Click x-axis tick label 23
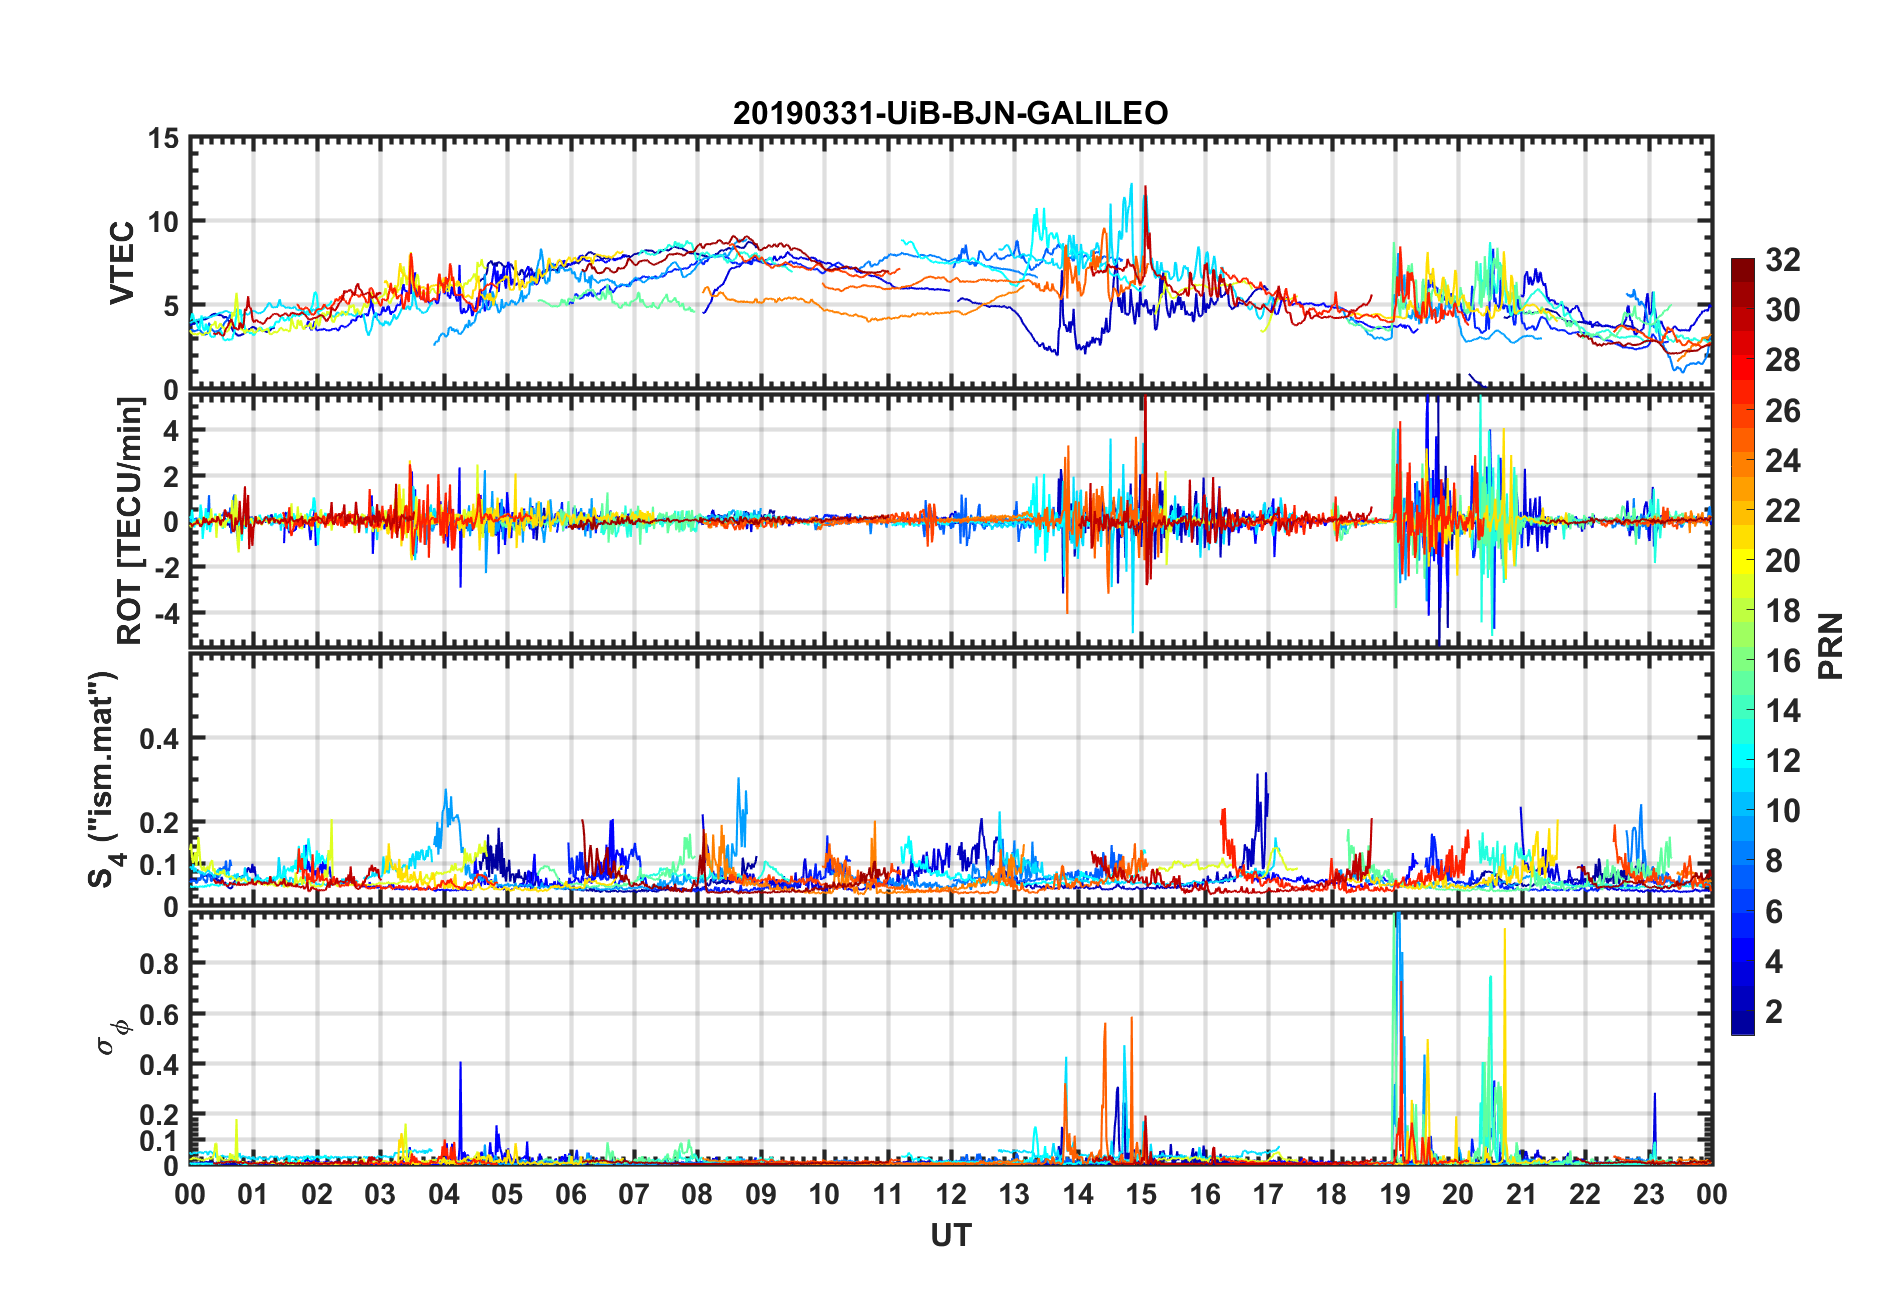1902x1292 pixels. pos(1648,1194)
